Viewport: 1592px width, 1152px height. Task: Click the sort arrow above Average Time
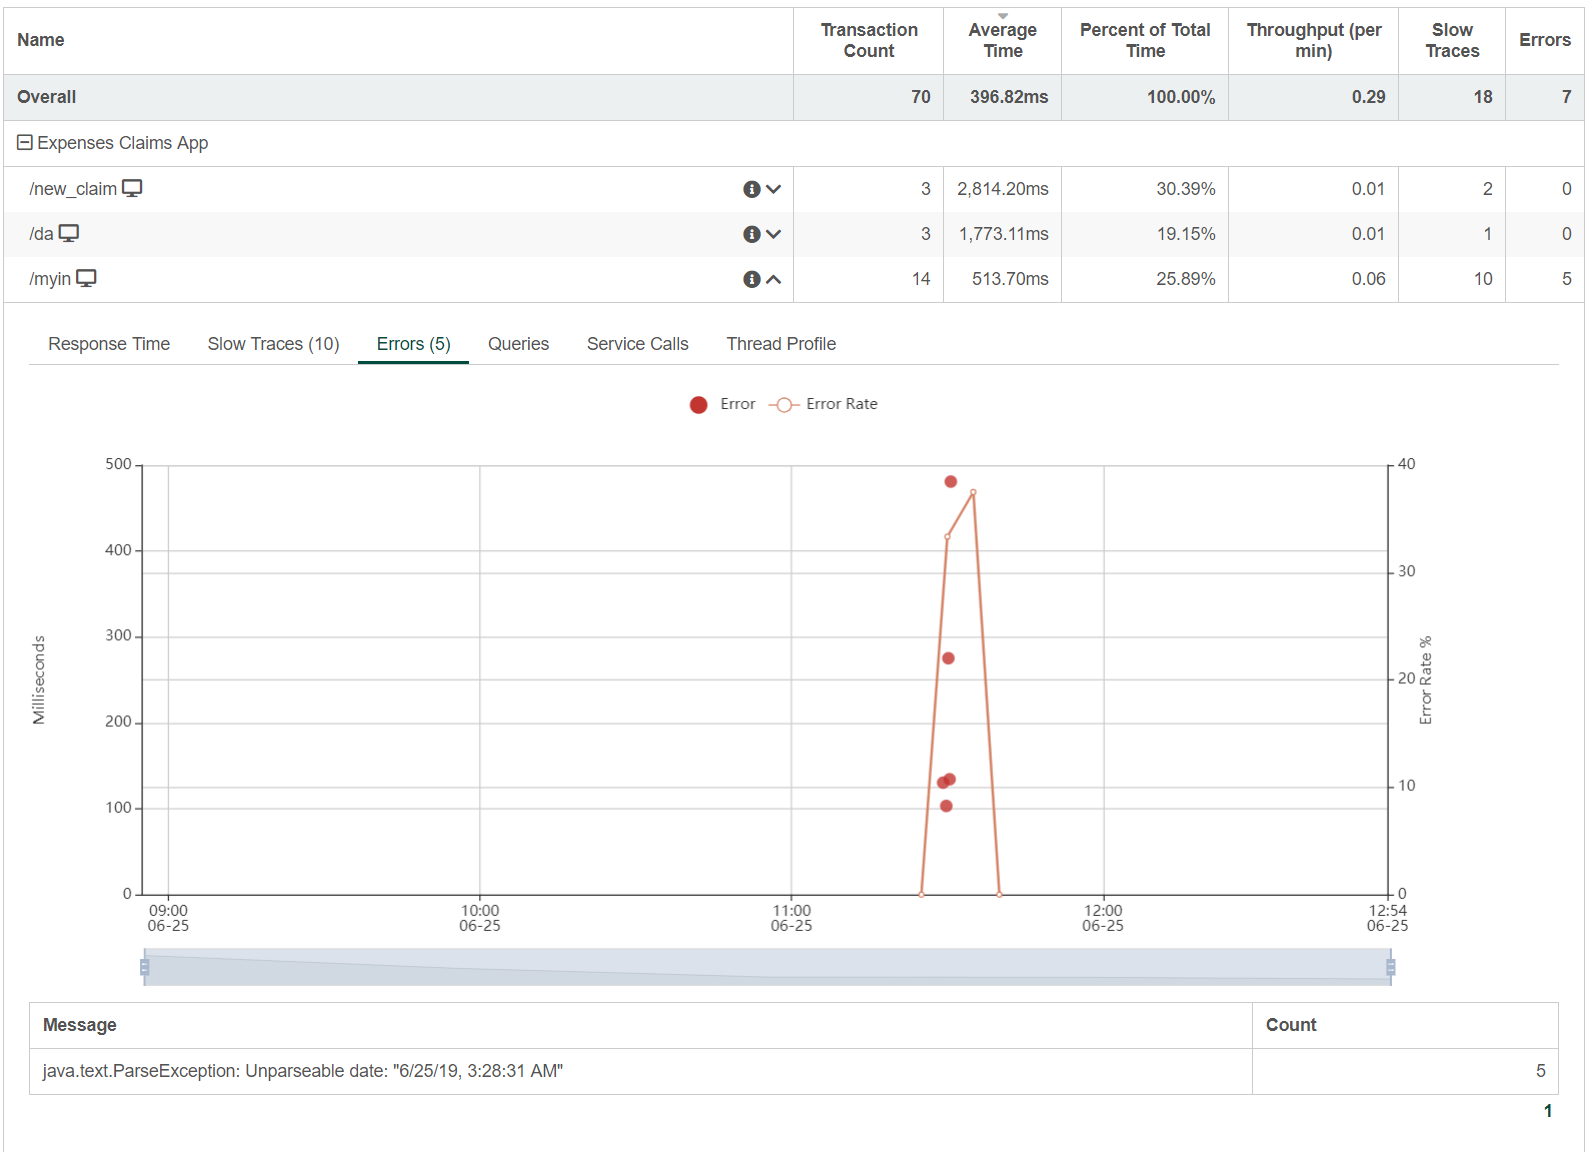(1003, 16)
